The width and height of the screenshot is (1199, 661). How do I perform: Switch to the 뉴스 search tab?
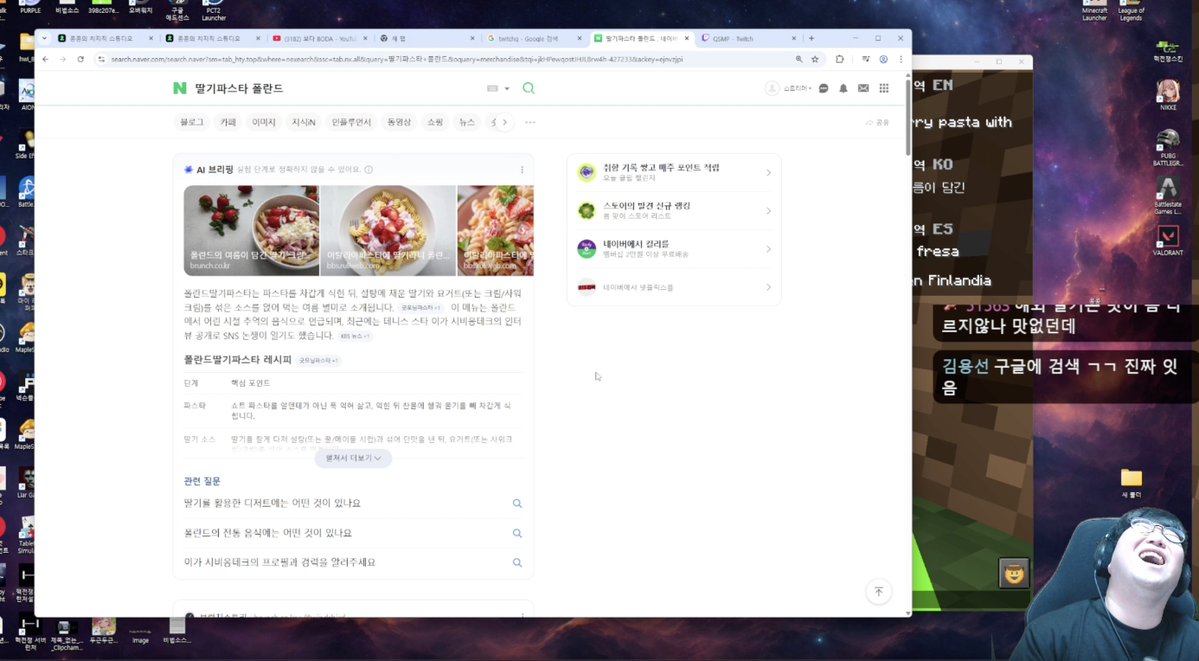[466, 122]
